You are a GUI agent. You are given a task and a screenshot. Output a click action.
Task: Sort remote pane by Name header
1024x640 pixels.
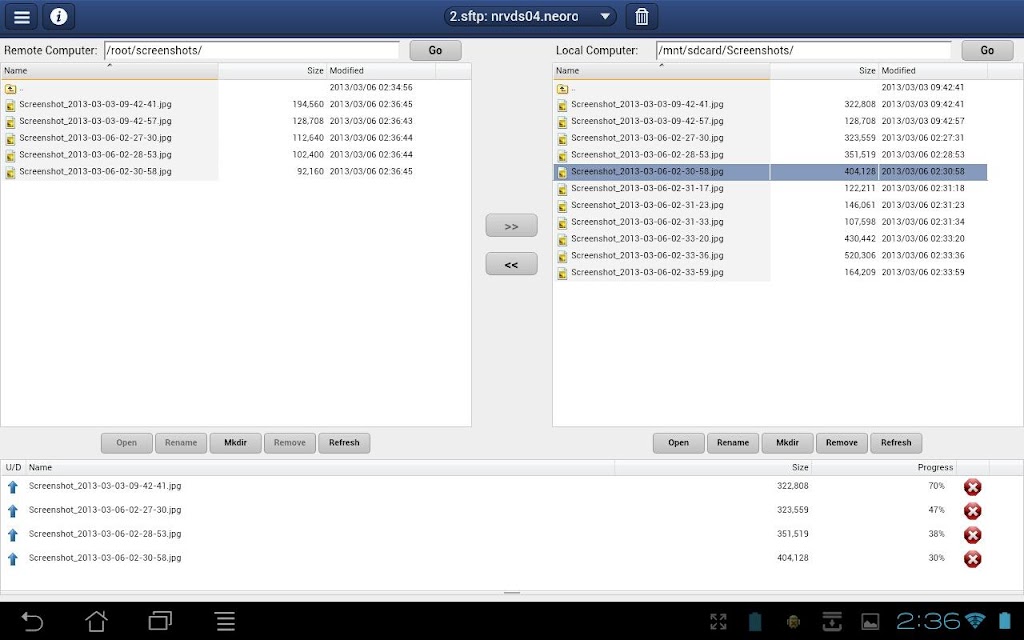[109, 71]
